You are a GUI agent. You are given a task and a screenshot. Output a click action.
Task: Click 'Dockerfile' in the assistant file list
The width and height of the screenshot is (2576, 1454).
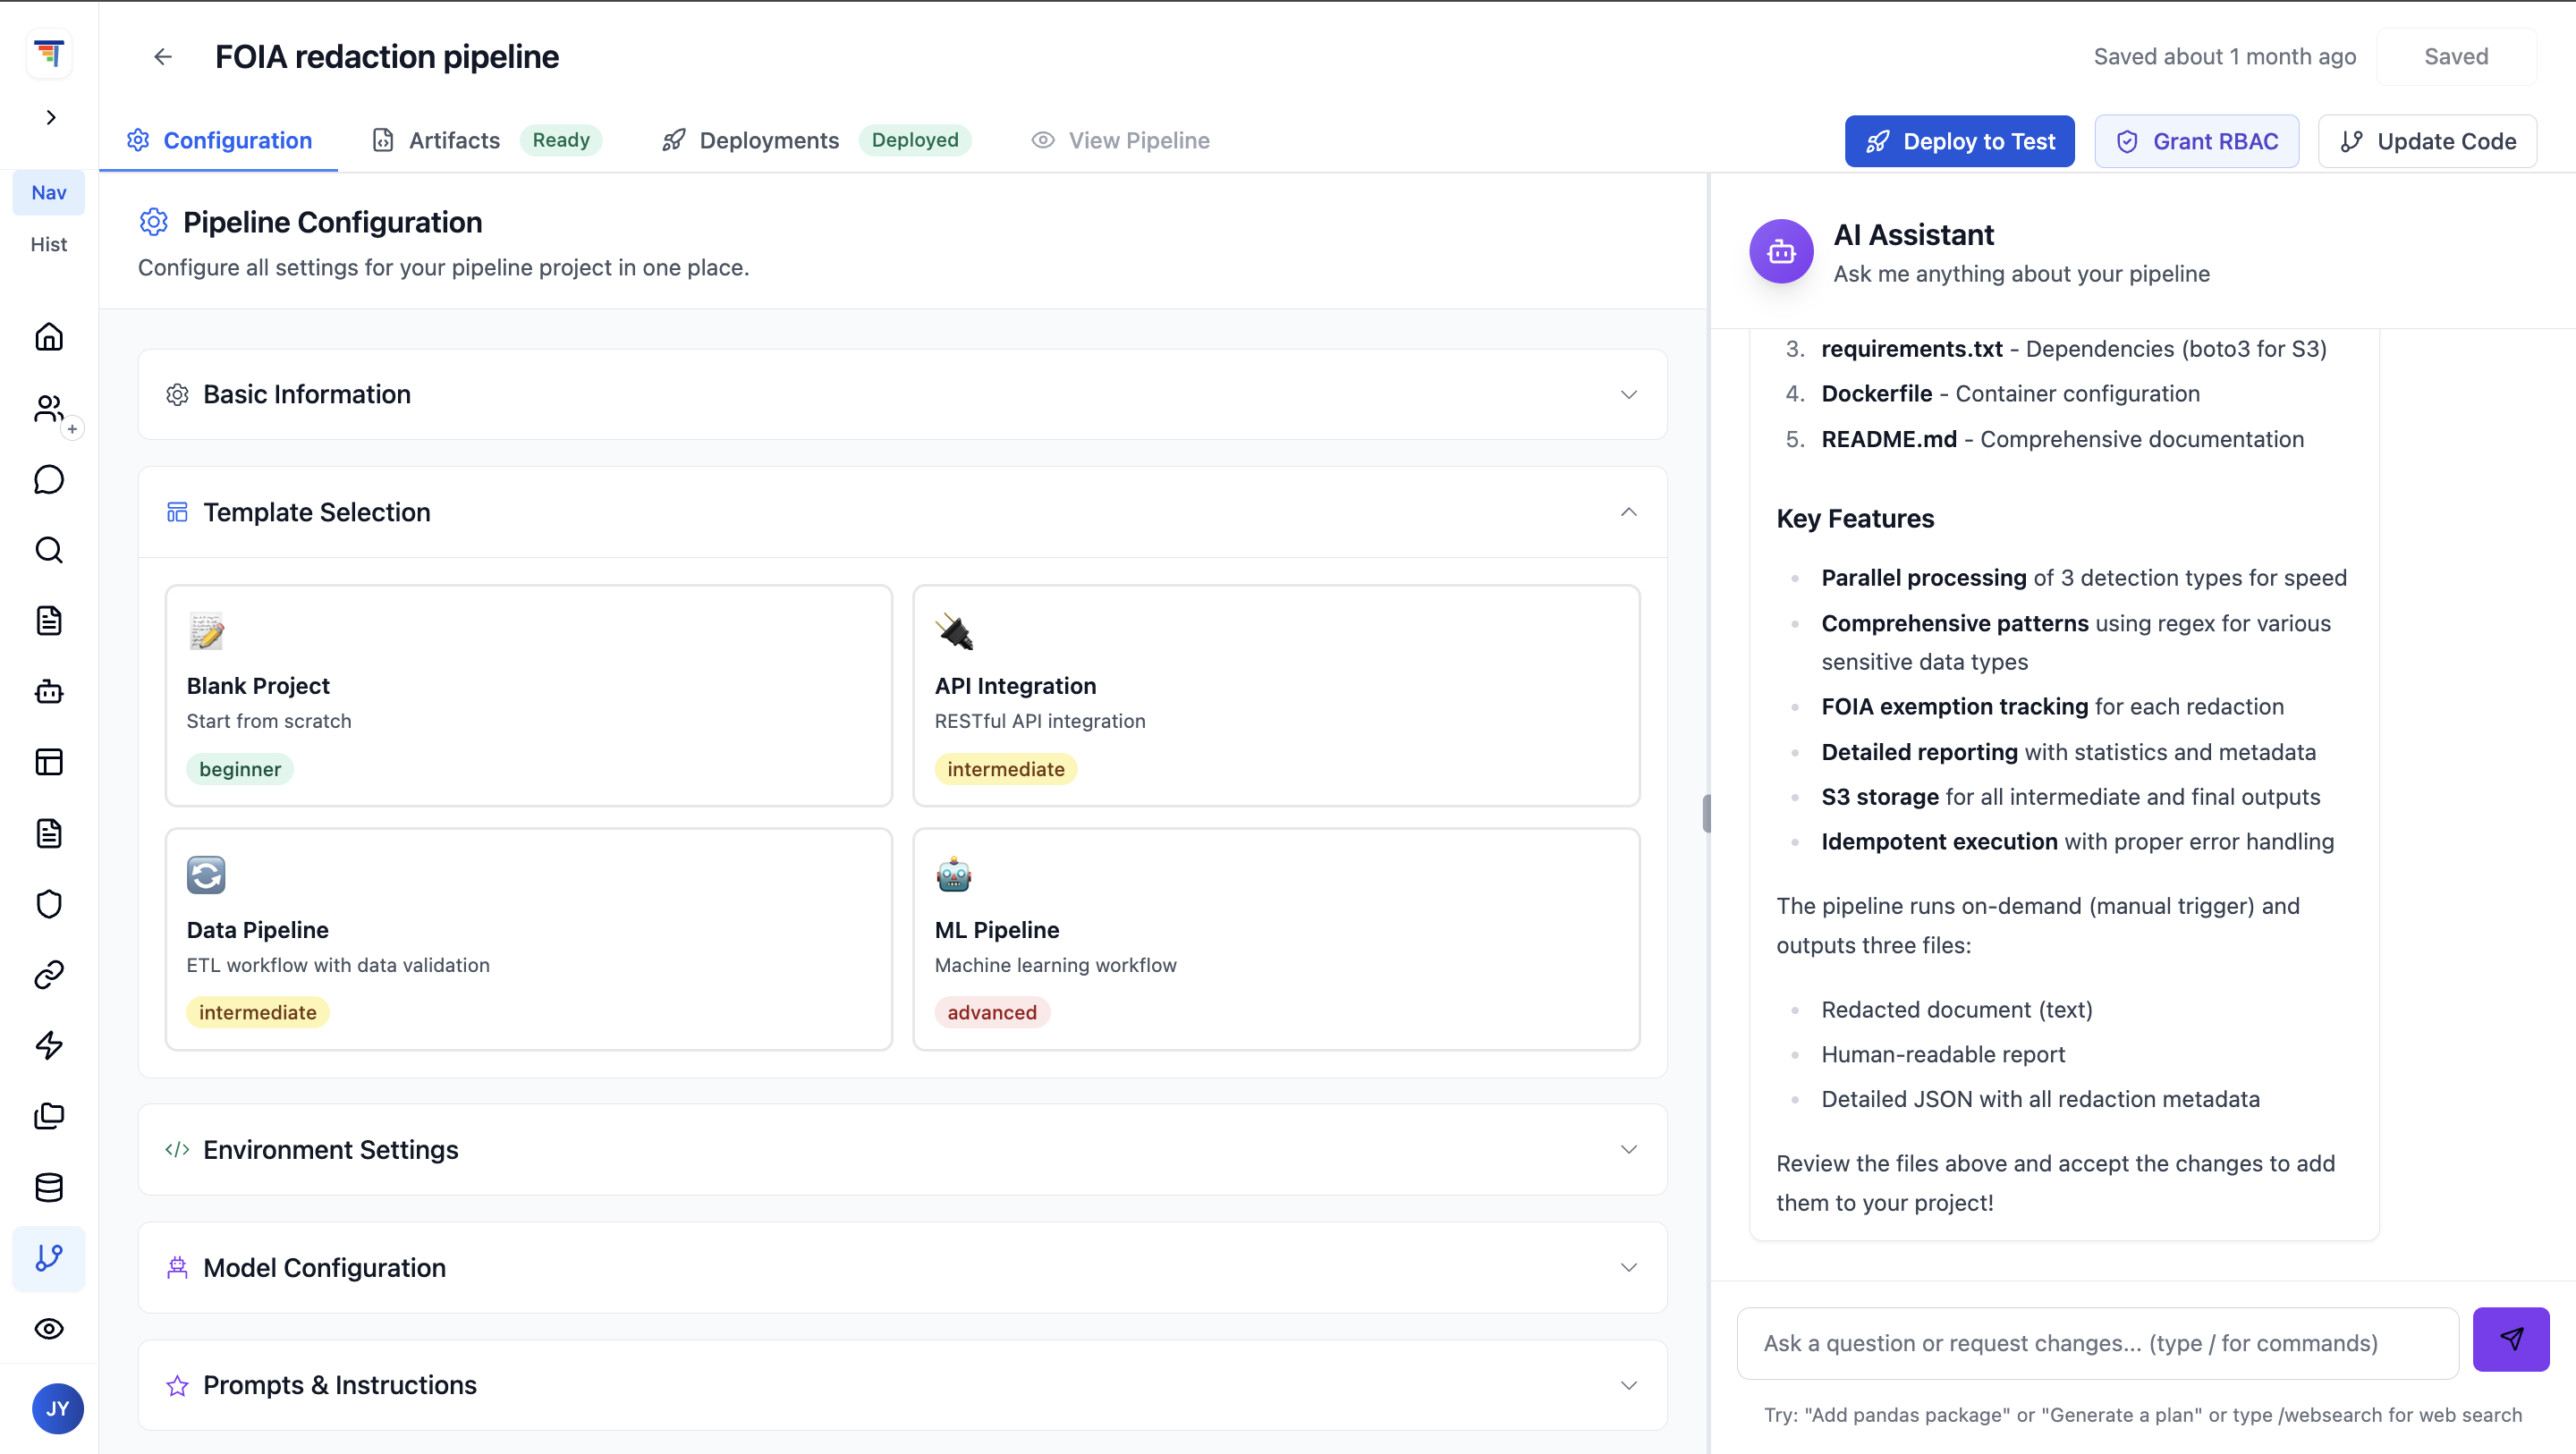tap(1877, 394)
